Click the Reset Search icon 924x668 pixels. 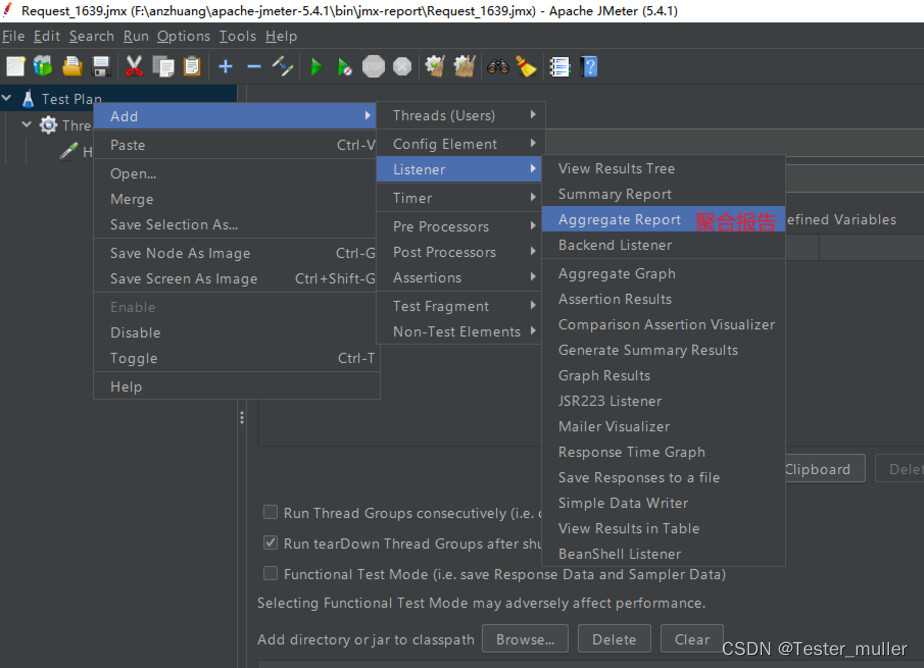click(526, 67)
